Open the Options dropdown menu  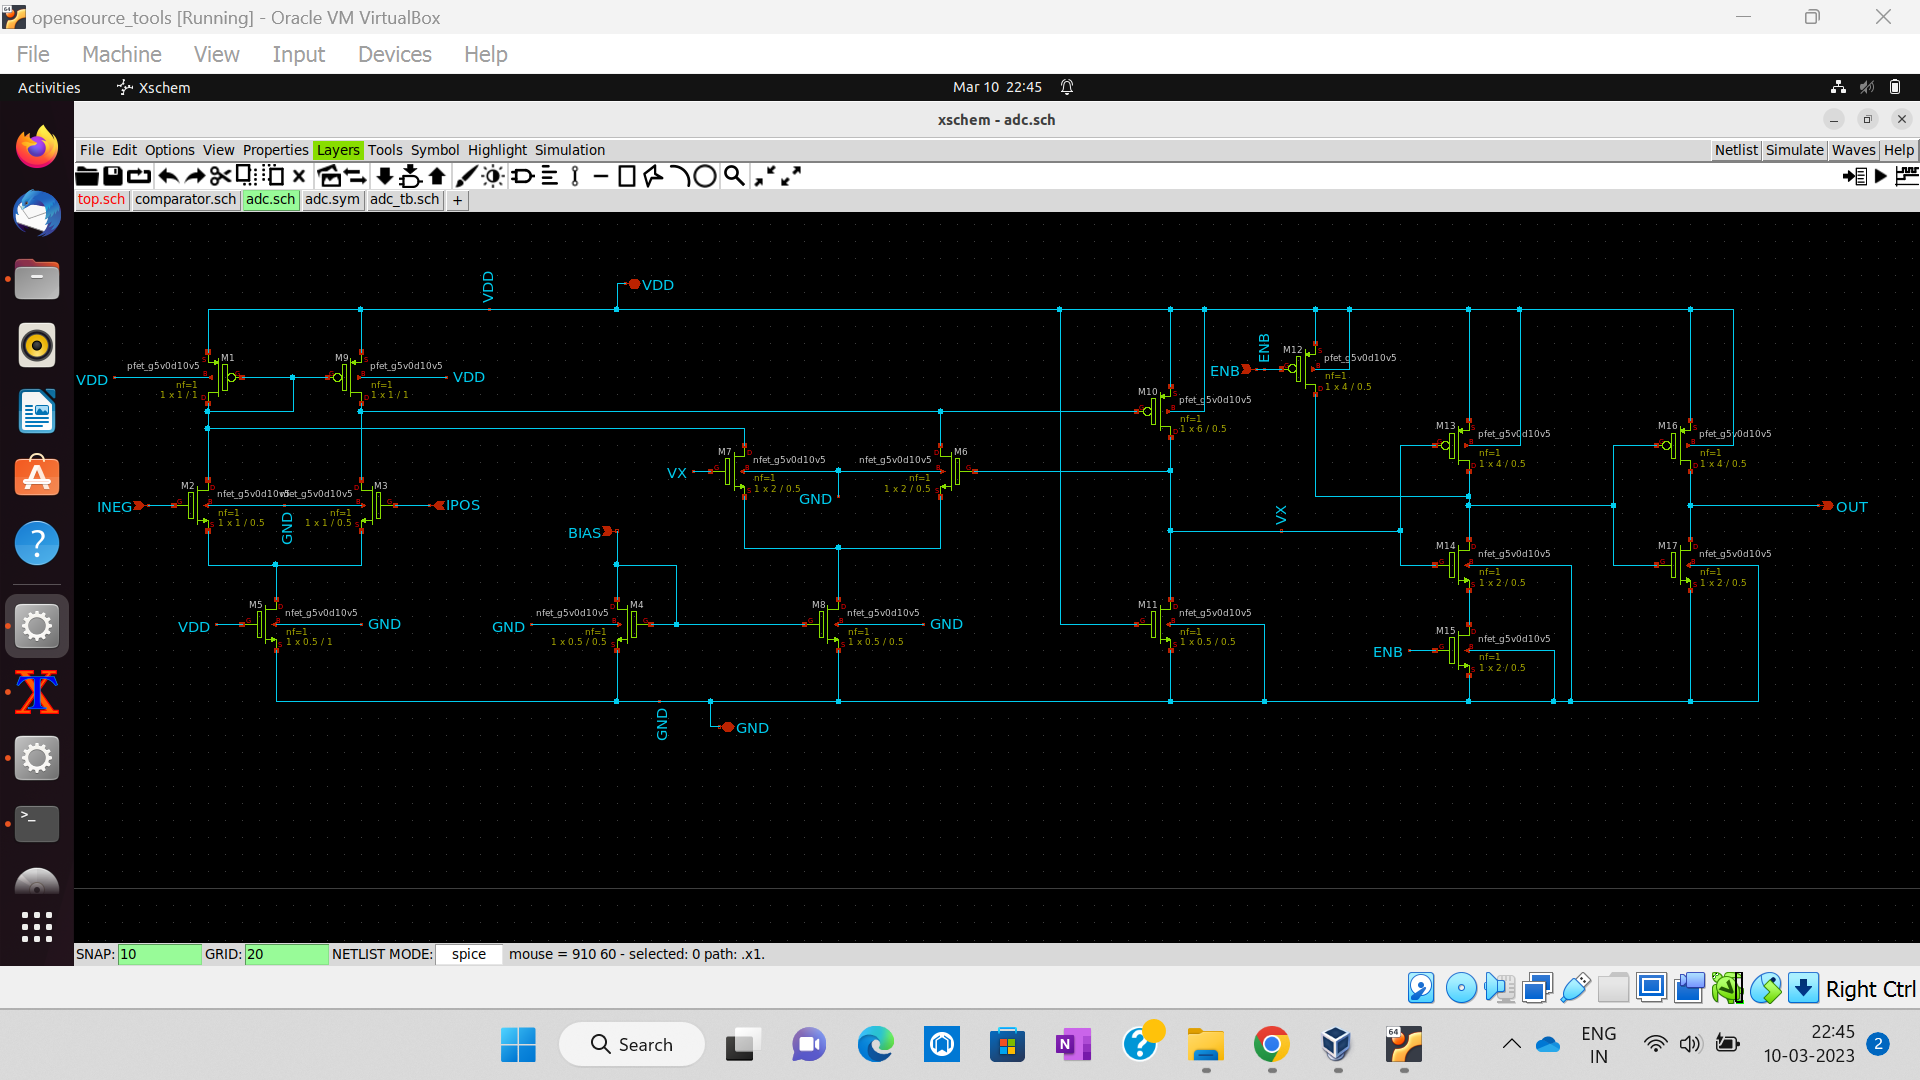pos(169,150)
